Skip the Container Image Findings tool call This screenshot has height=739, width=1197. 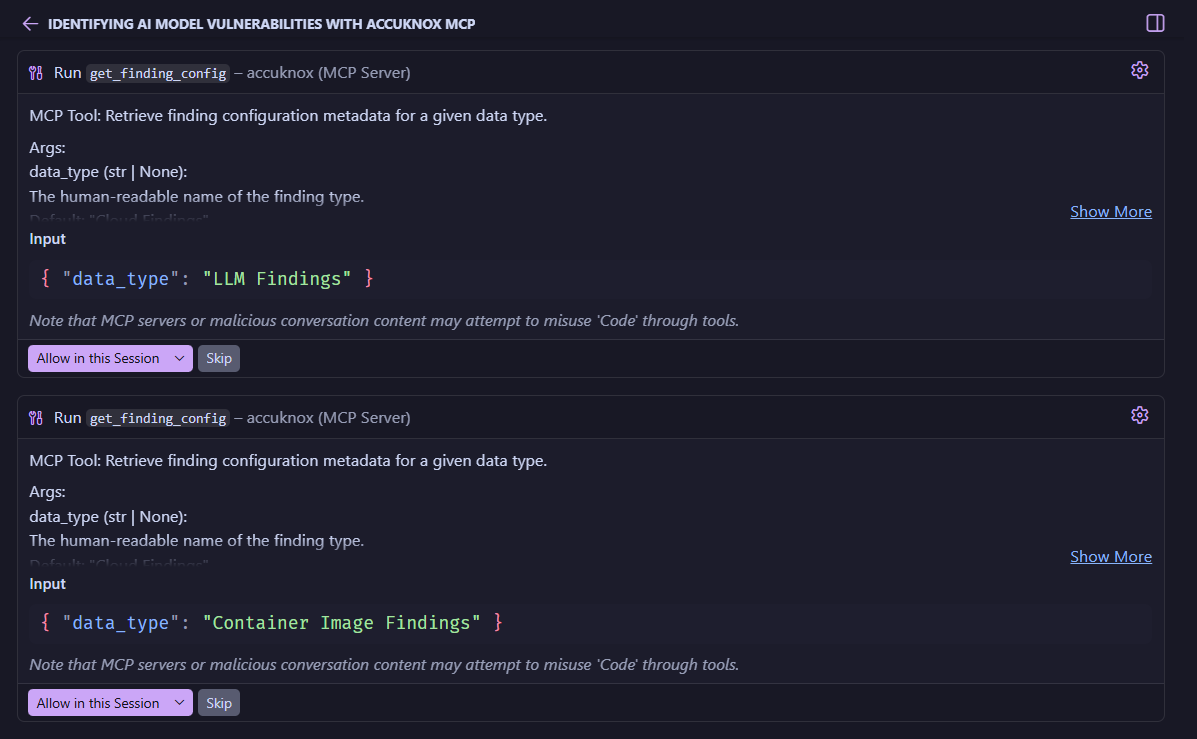click(x=219, y=704)
